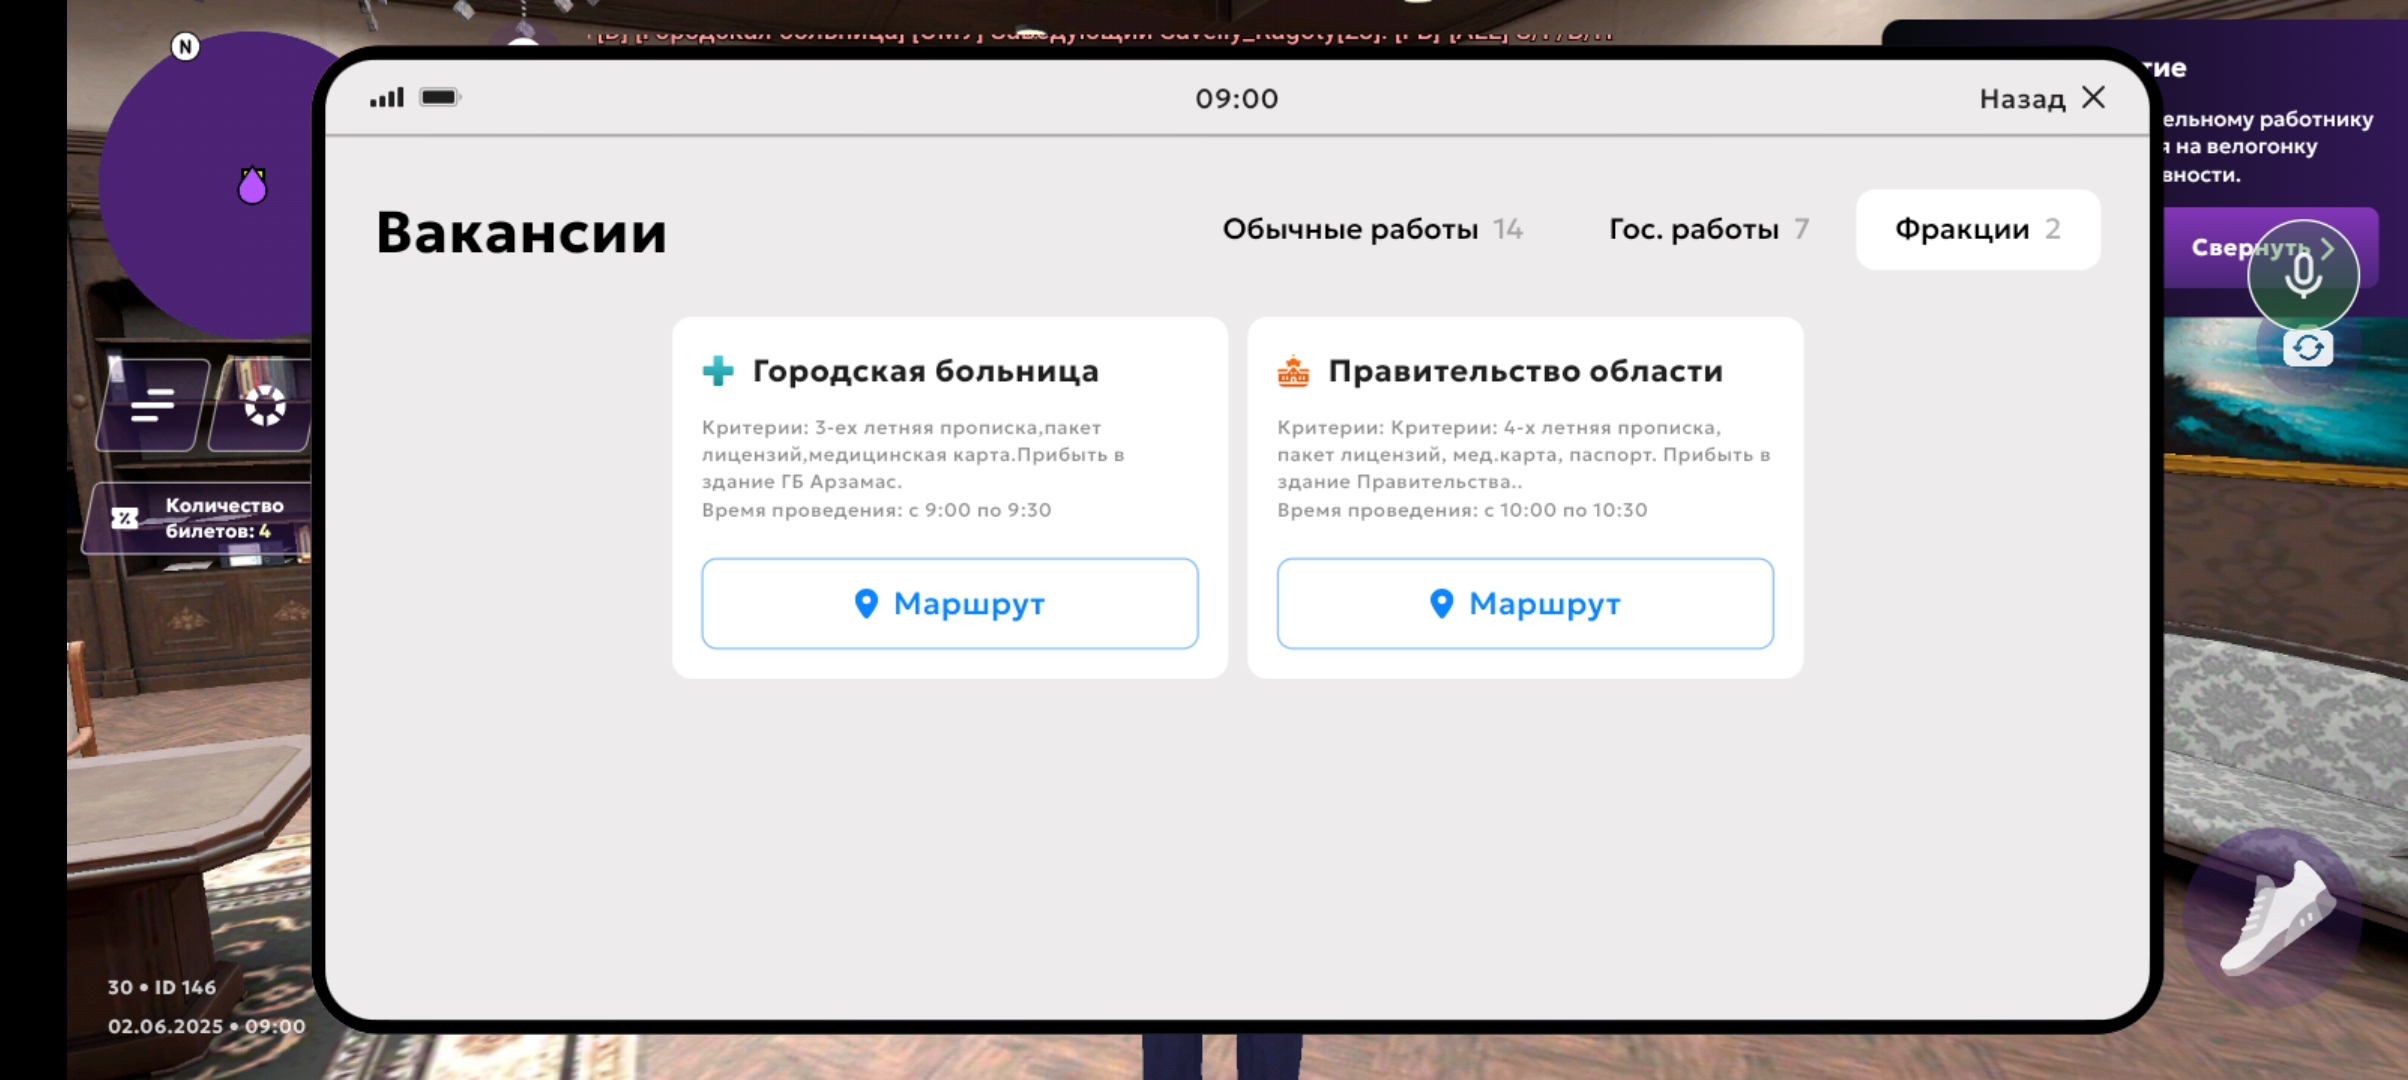Click the hospital cross icon
The image size is (2408, 1080).
coord(718,371)
